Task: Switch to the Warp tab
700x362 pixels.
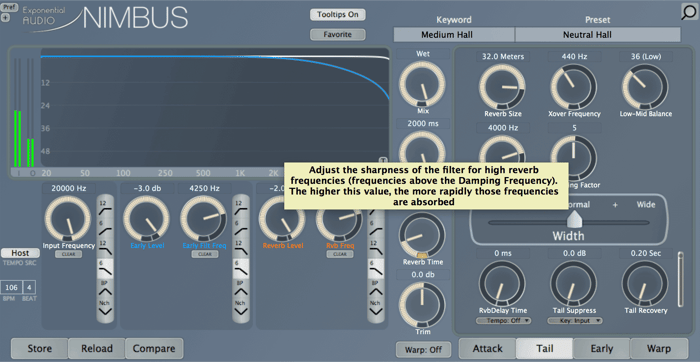Action: pos(659,349)
